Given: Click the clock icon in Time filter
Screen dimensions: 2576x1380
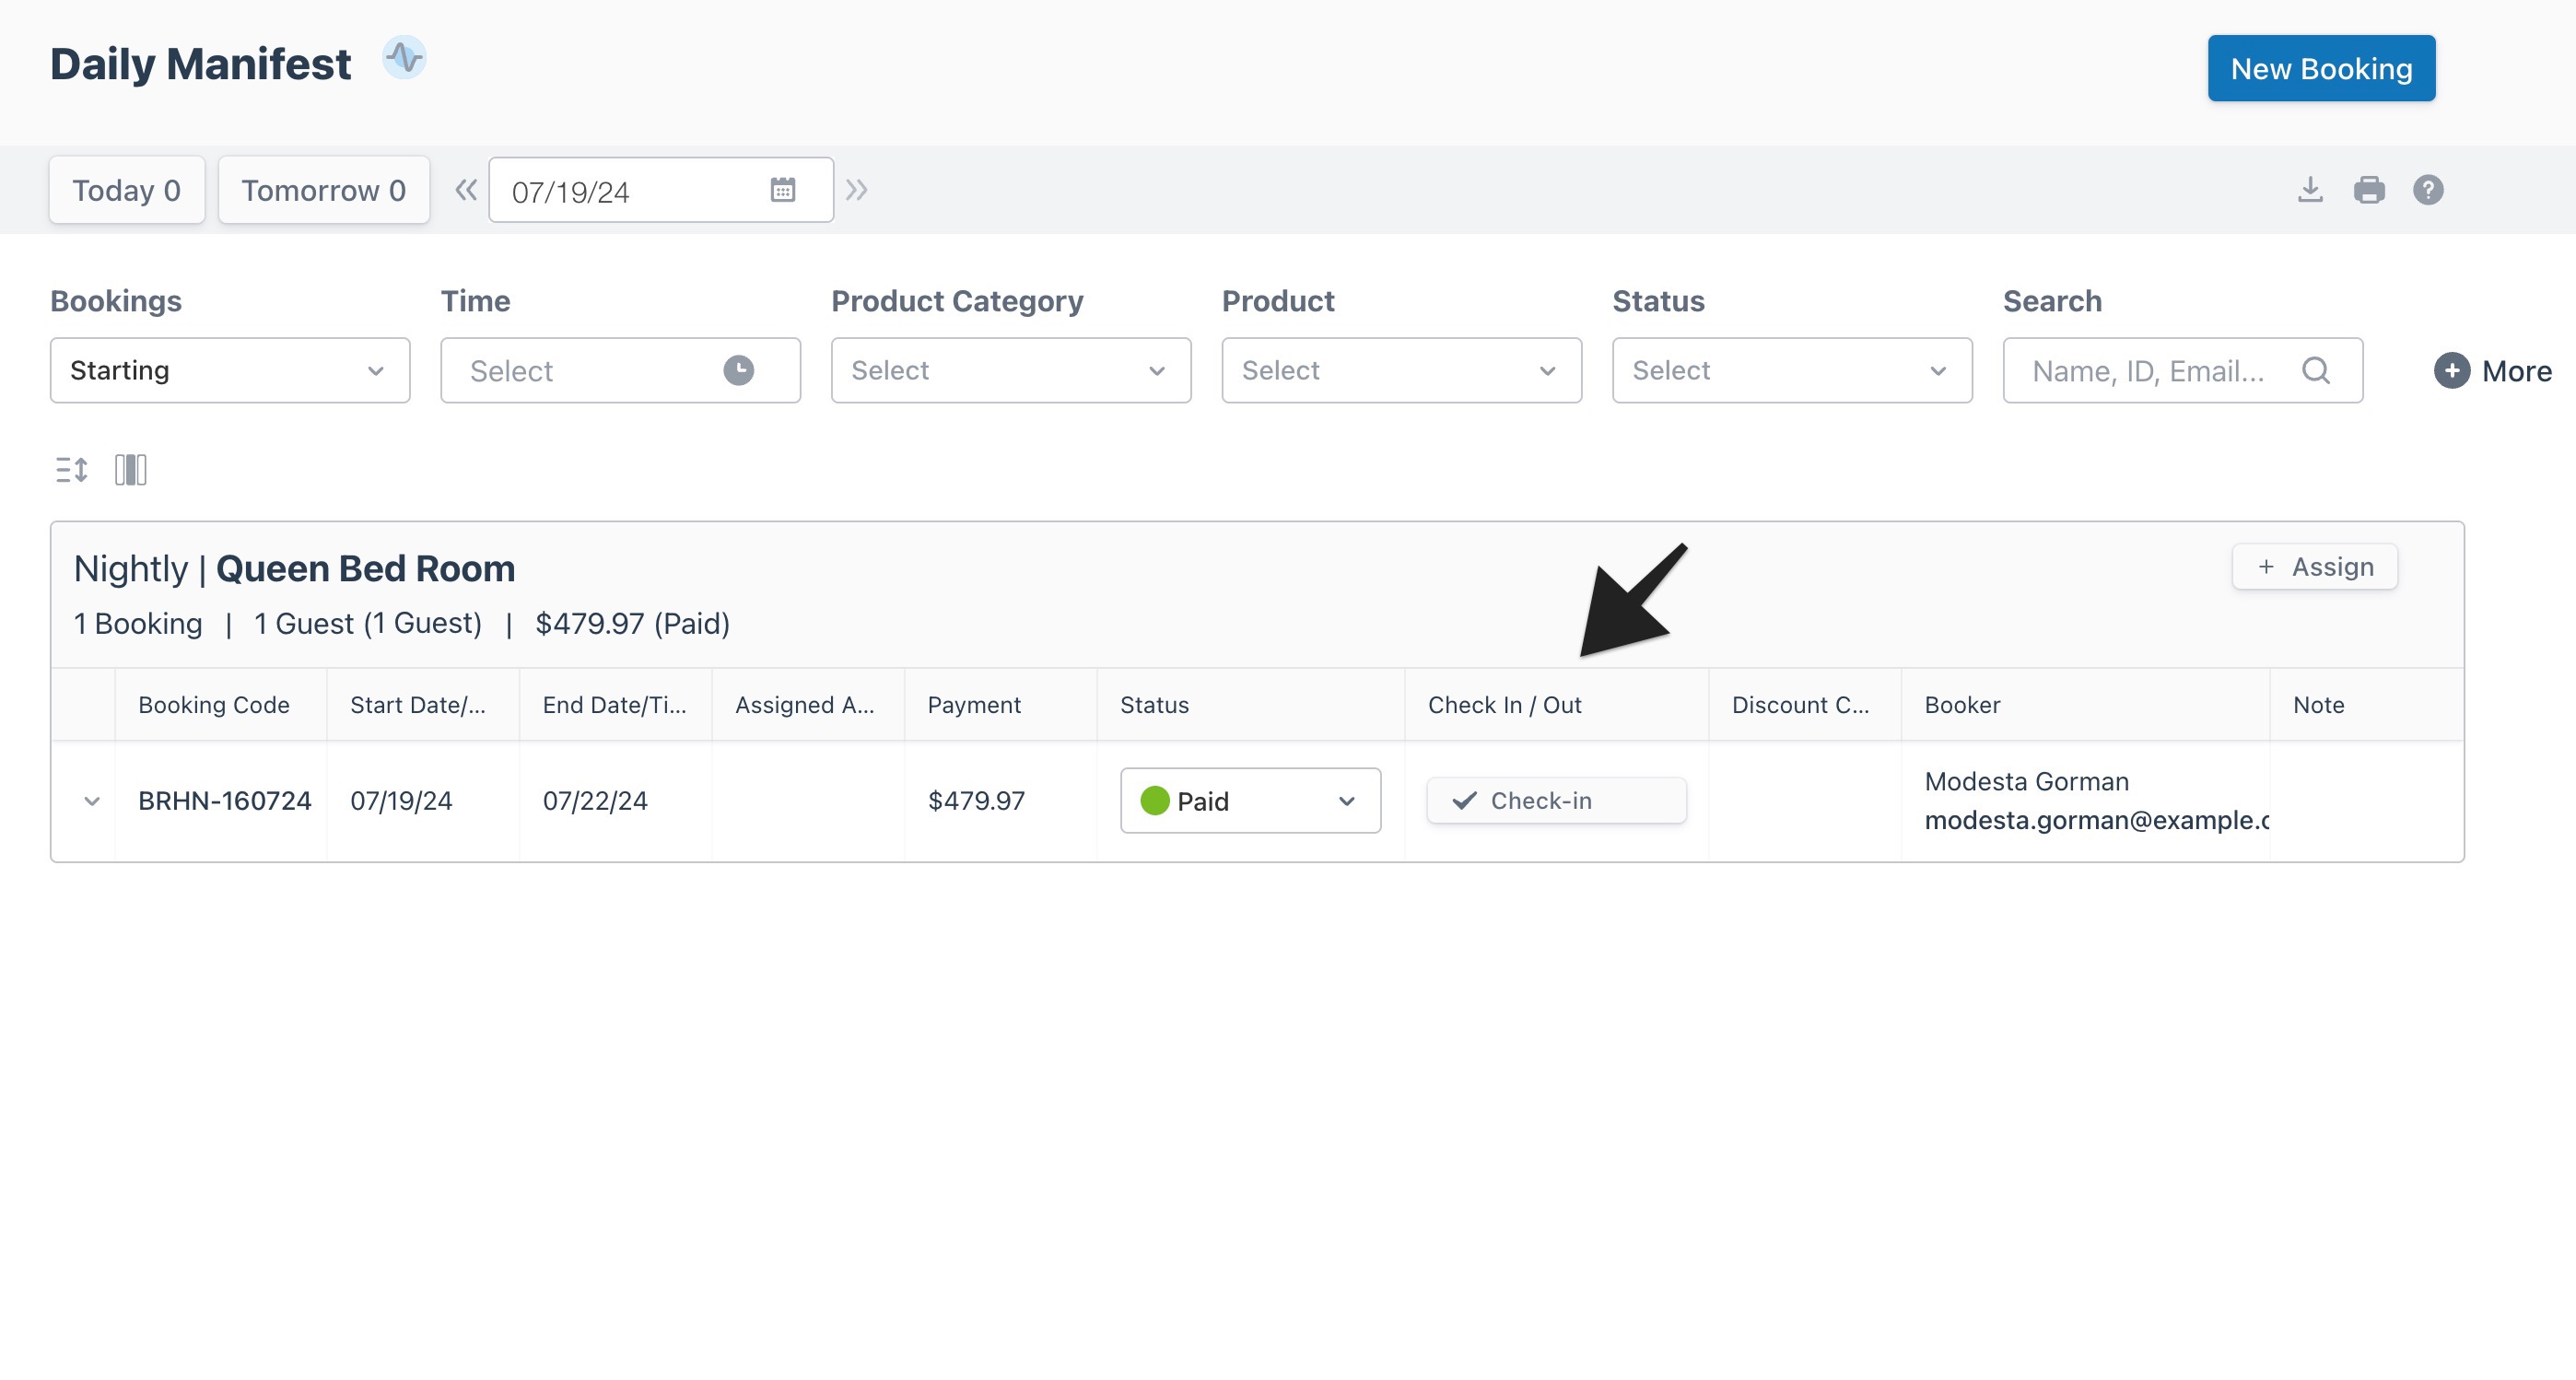Looking at the screenshot, I should pos(739,370).
